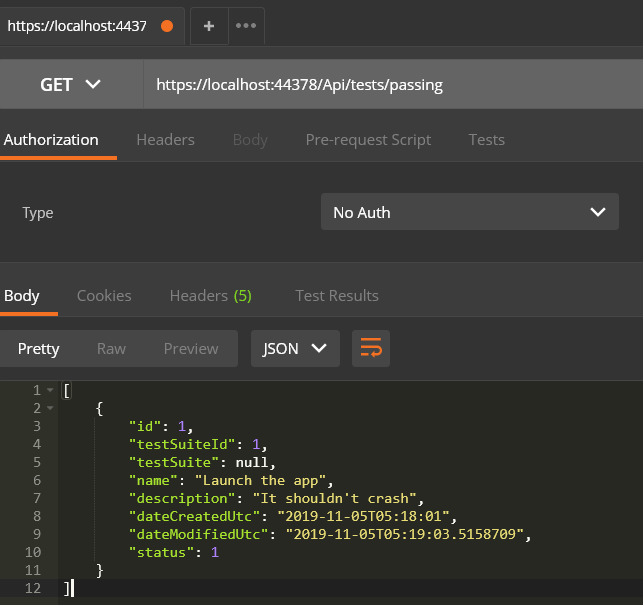
Task: Open the GET method dropdown
Action: coord(71,84)
